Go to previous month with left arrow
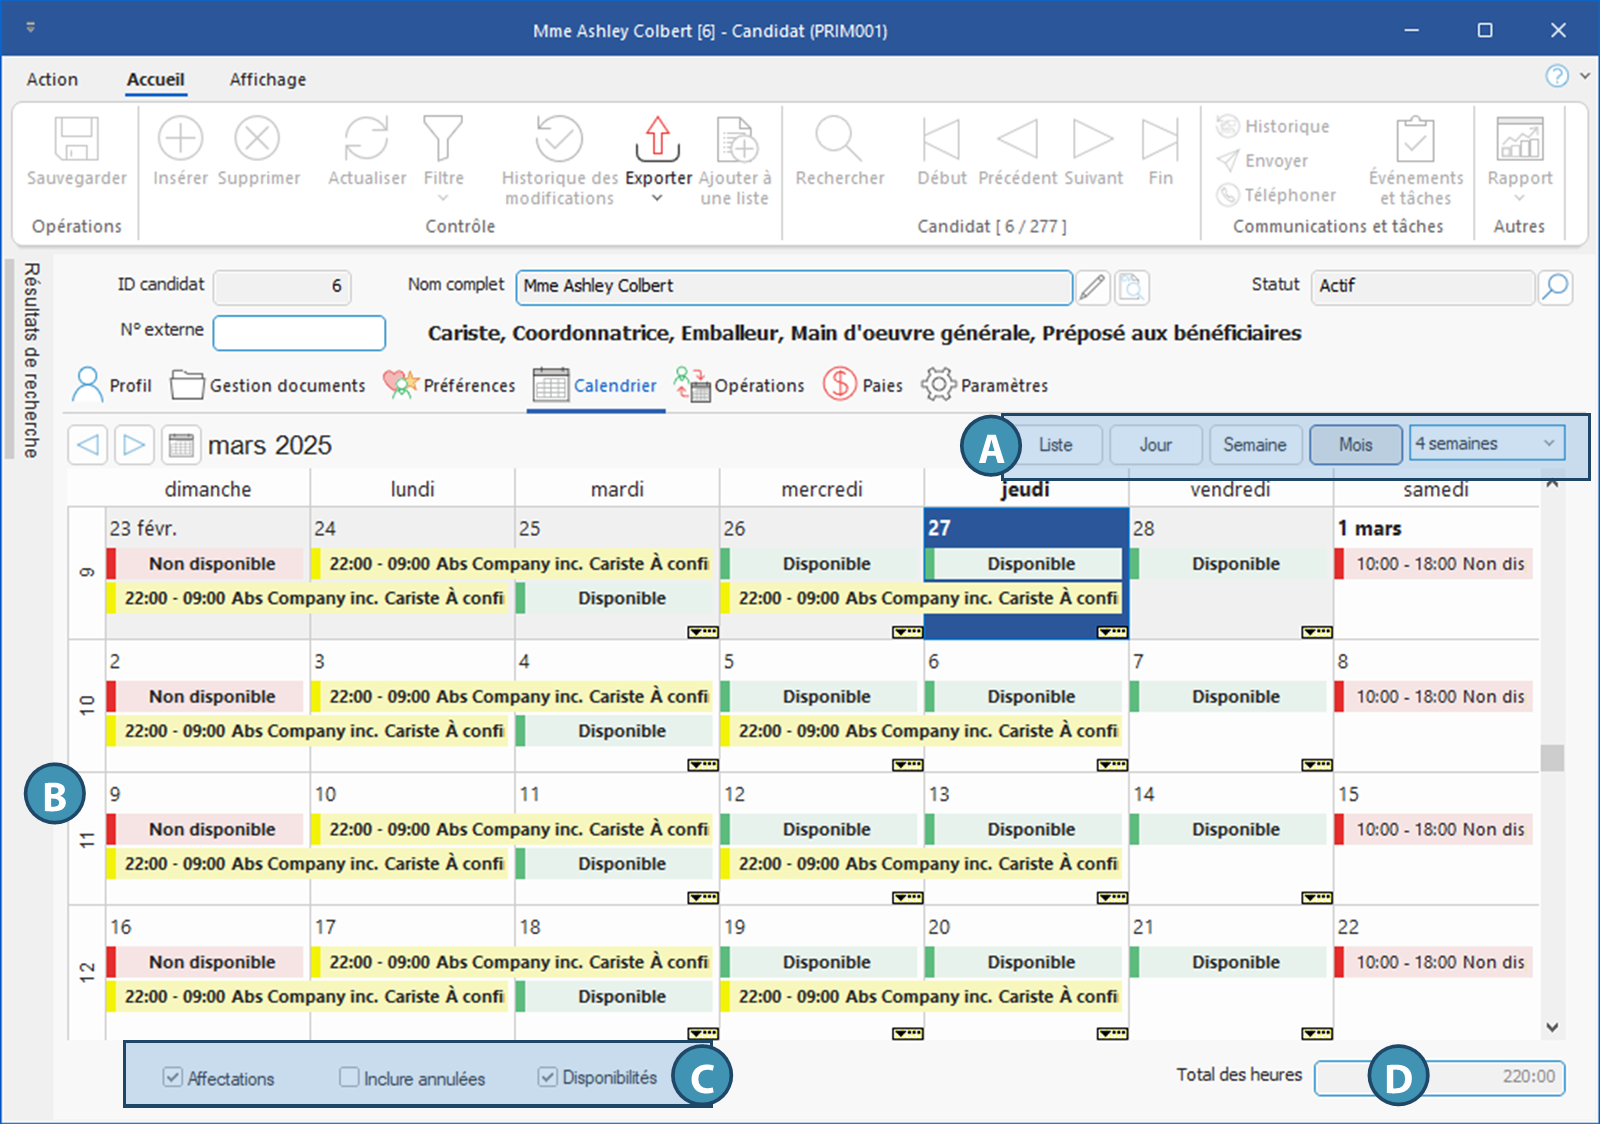 (88, 445)
